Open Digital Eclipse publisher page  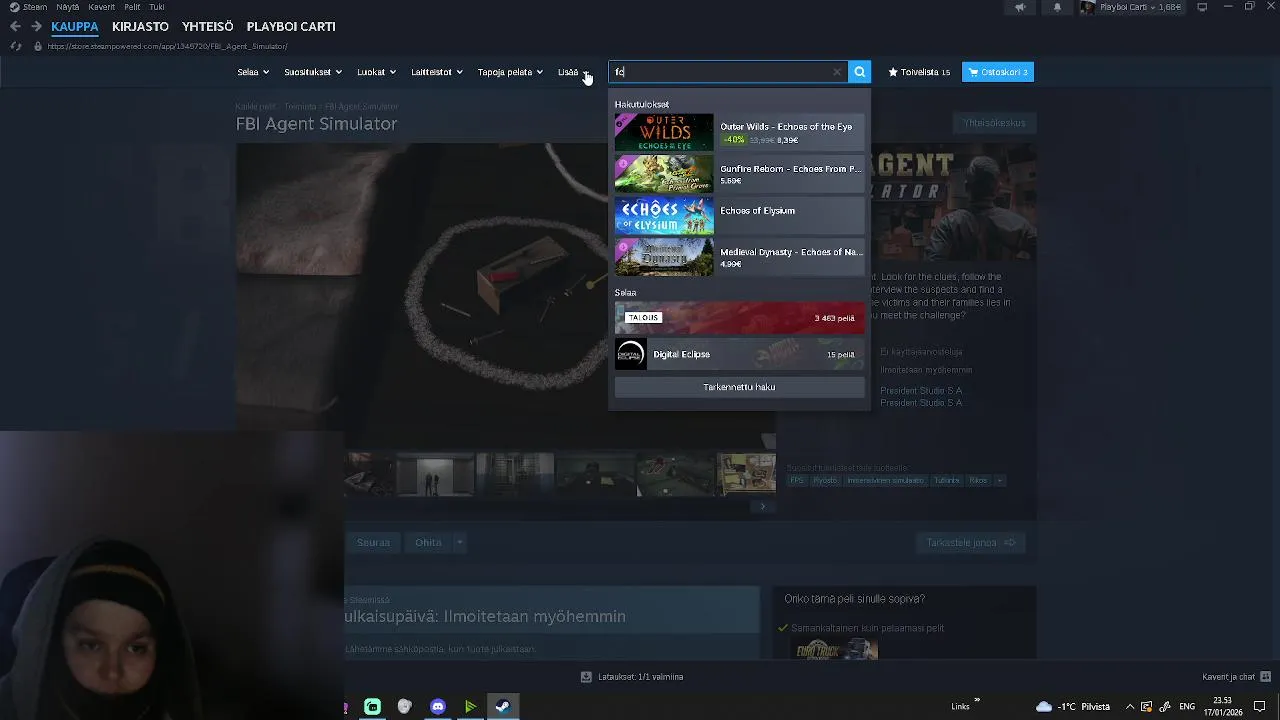739,354
